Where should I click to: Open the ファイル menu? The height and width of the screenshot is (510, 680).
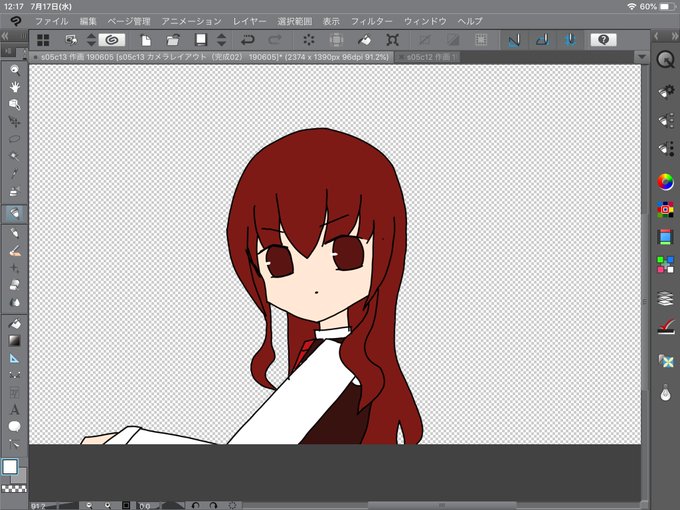[52, 21]
